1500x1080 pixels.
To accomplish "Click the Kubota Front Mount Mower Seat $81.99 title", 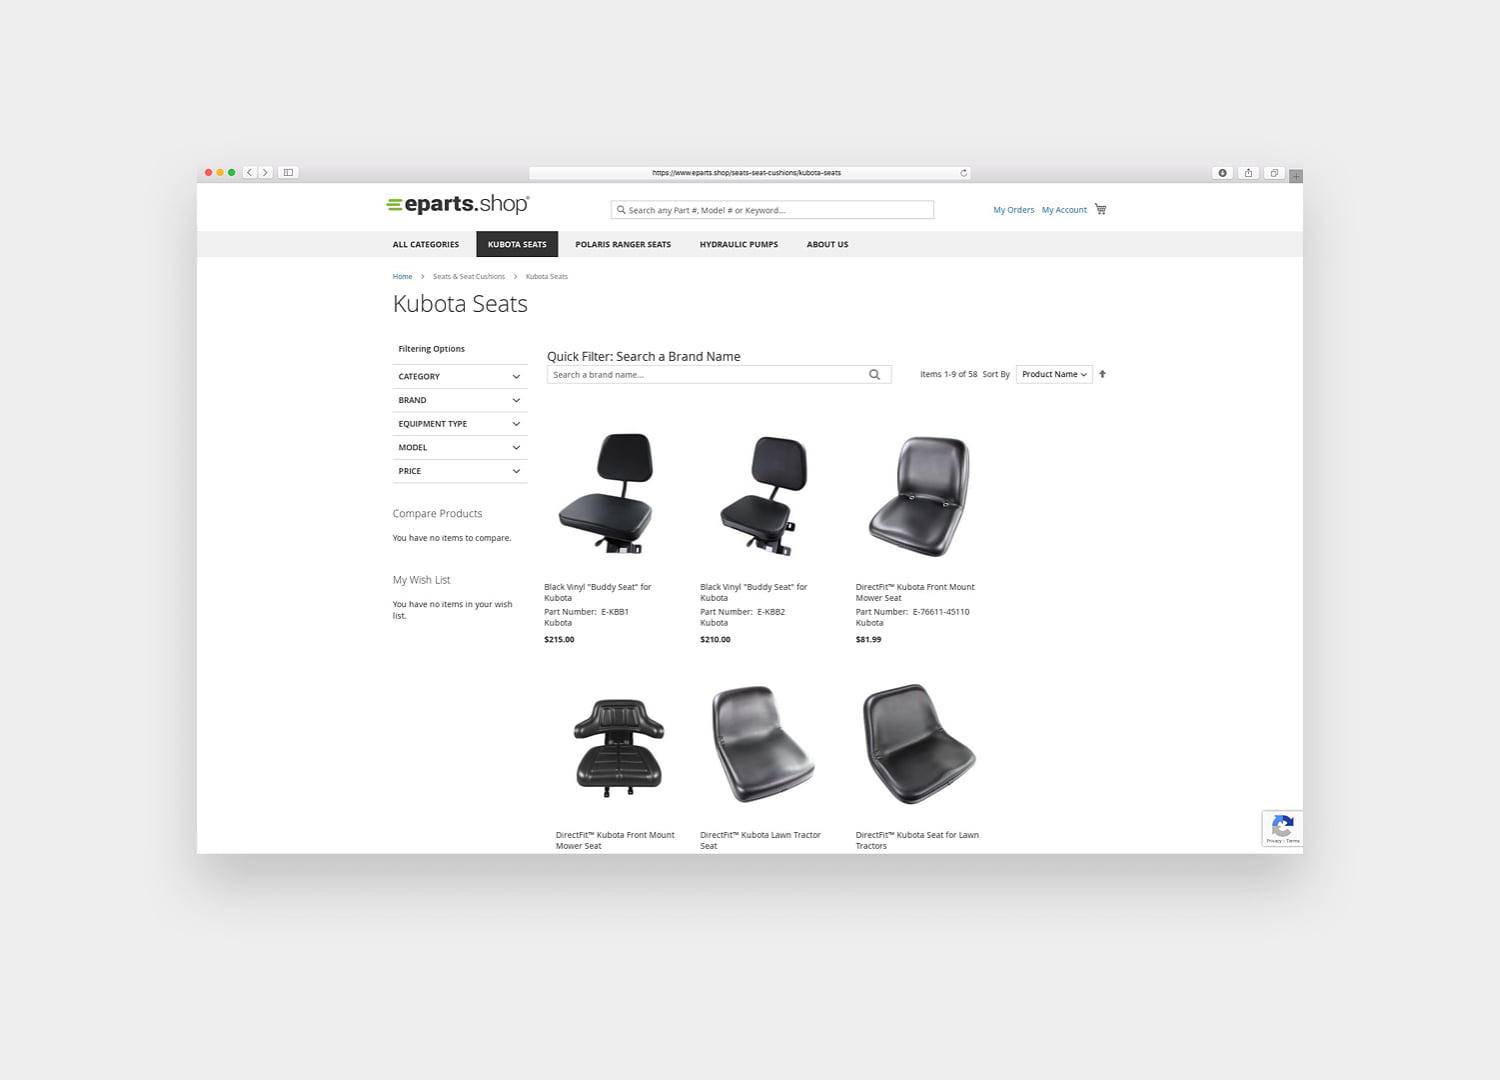I will [914, 592].
